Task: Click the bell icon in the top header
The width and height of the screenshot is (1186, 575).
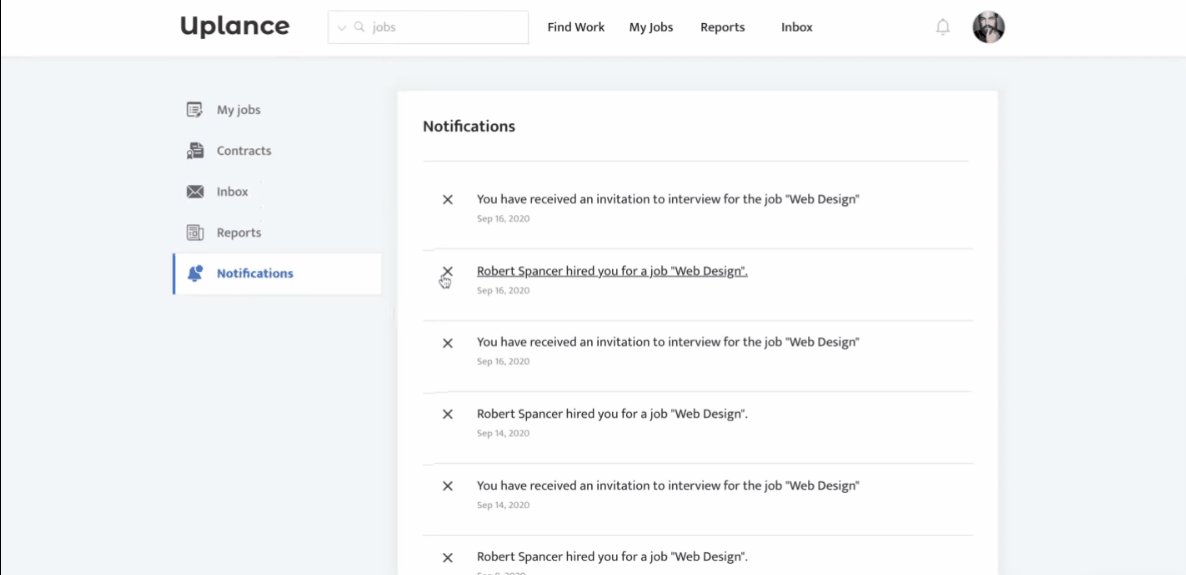Action: [942, 28]
